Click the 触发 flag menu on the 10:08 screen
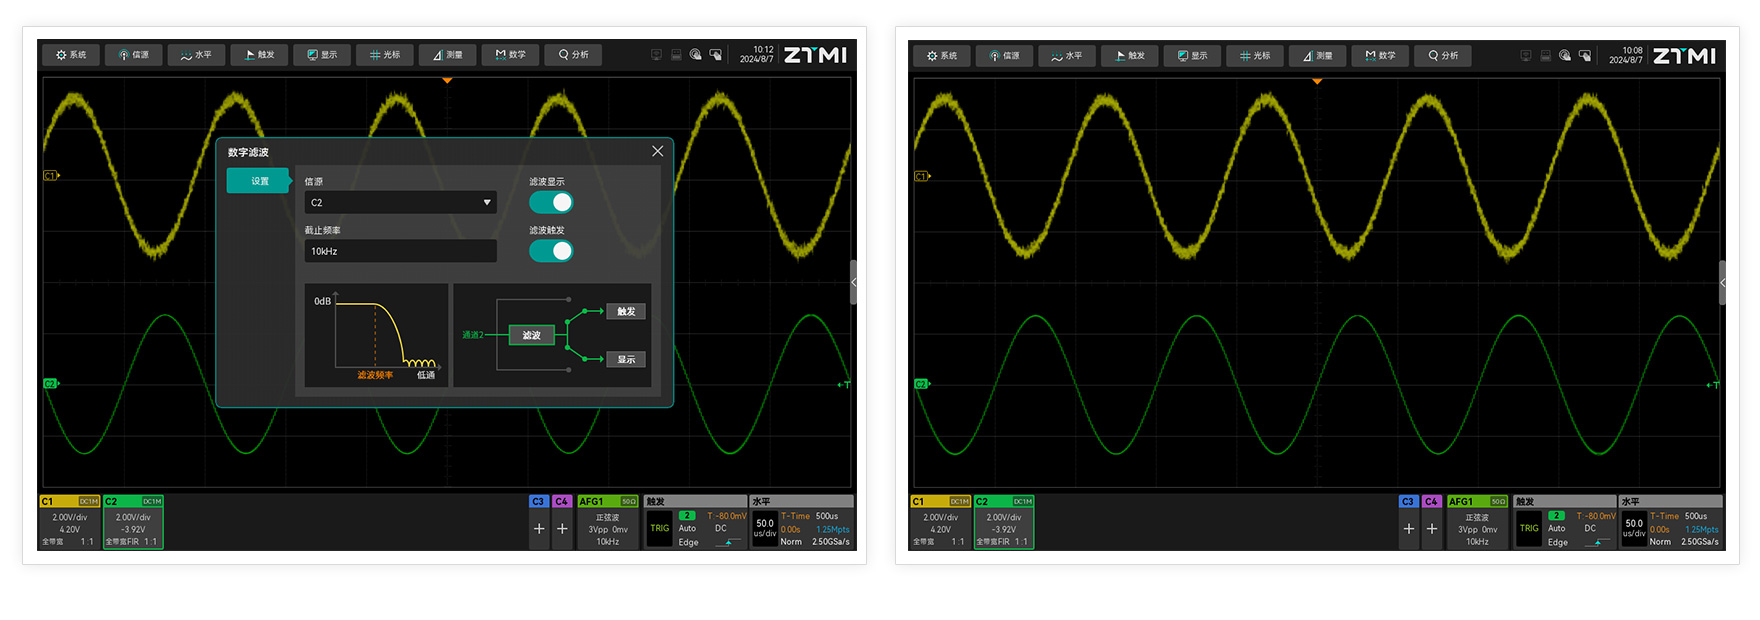Image resolution: width=1760 pixels, height=620 pixels. [x=1129, y=56]
